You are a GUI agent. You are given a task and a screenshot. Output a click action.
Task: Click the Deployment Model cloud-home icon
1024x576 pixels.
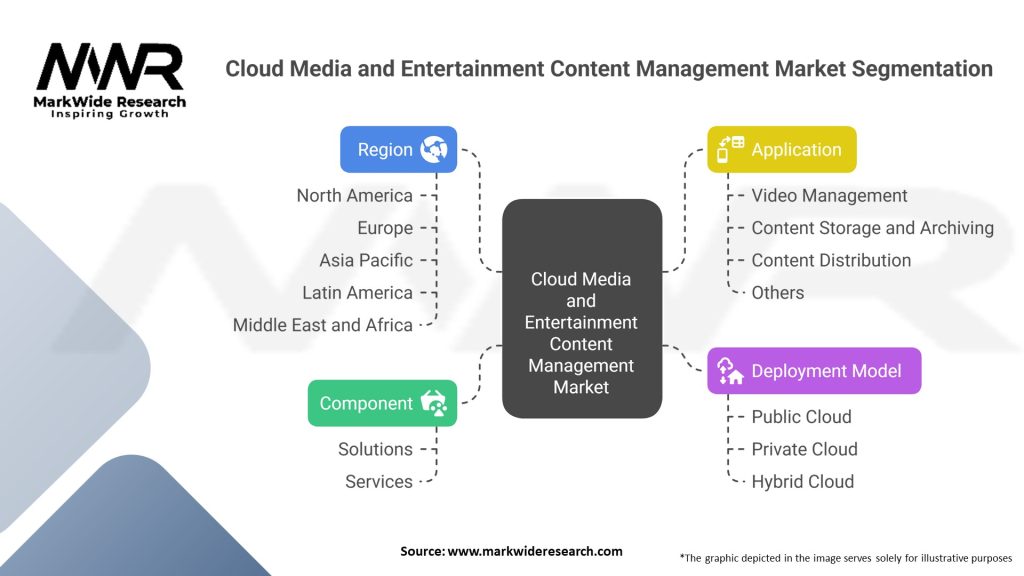730,371
